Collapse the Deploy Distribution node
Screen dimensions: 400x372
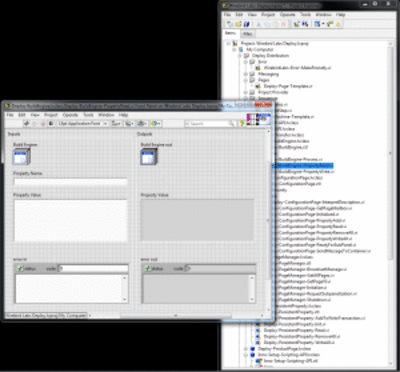[240, 56]
